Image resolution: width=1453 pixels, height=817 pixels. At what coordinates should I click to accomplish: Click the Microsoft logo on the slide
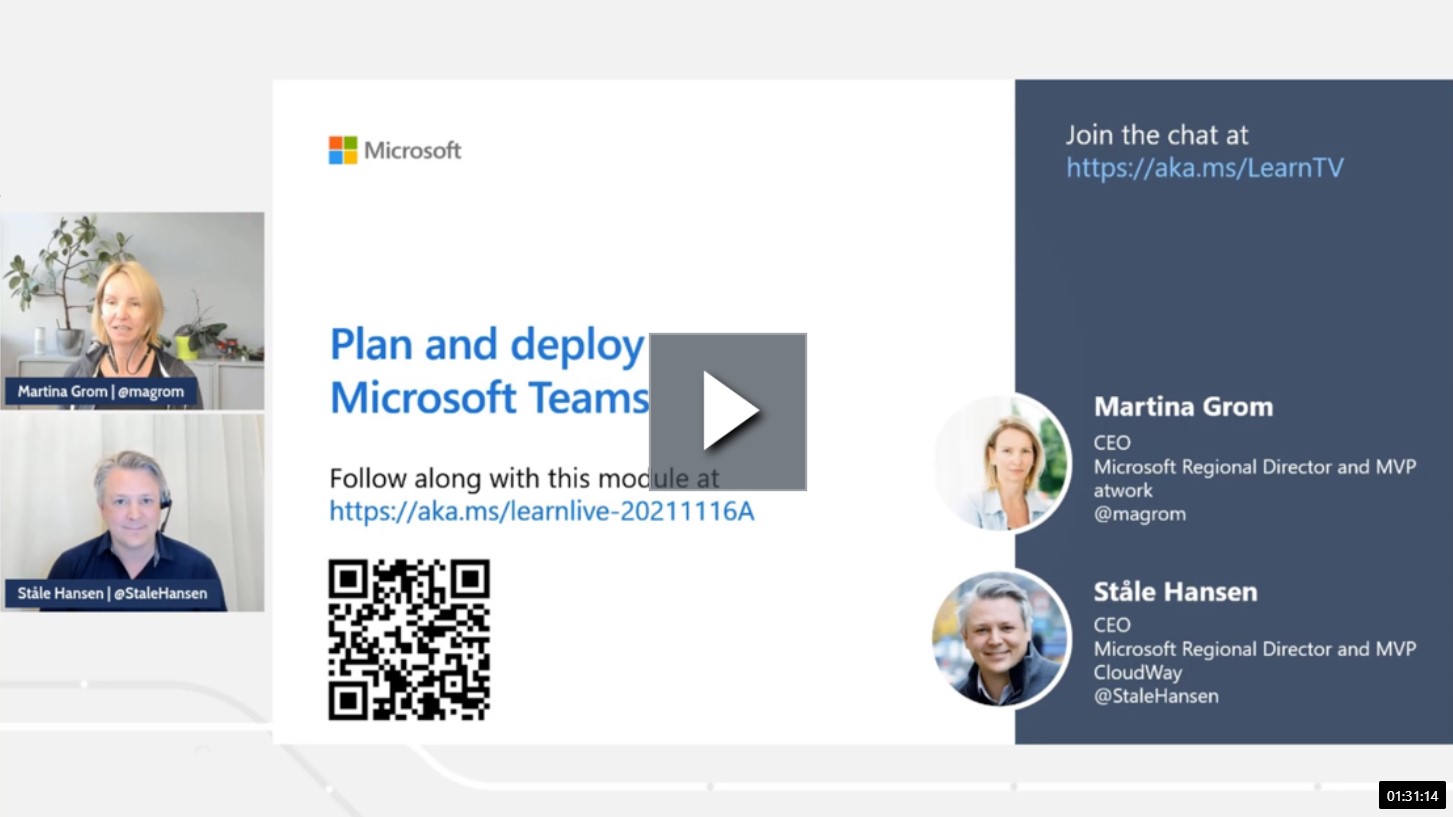coord(395,150)
